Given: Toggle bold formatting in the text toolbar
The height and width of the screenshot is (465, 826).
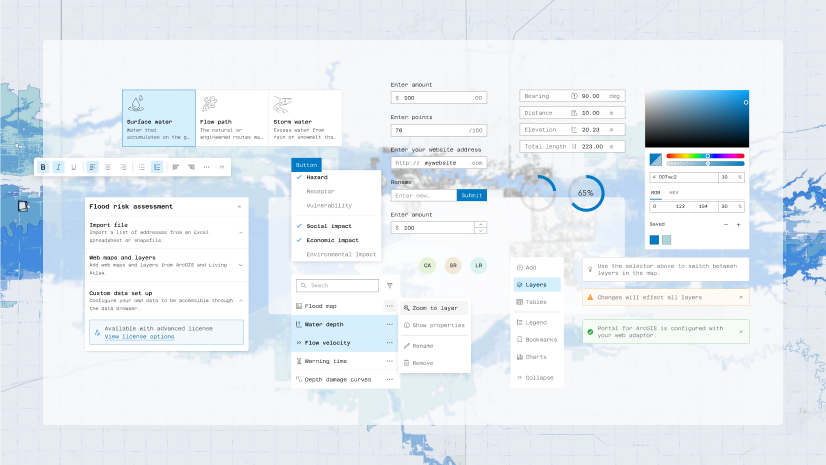Looking at the screenshot, I should (x=43, y=167).
